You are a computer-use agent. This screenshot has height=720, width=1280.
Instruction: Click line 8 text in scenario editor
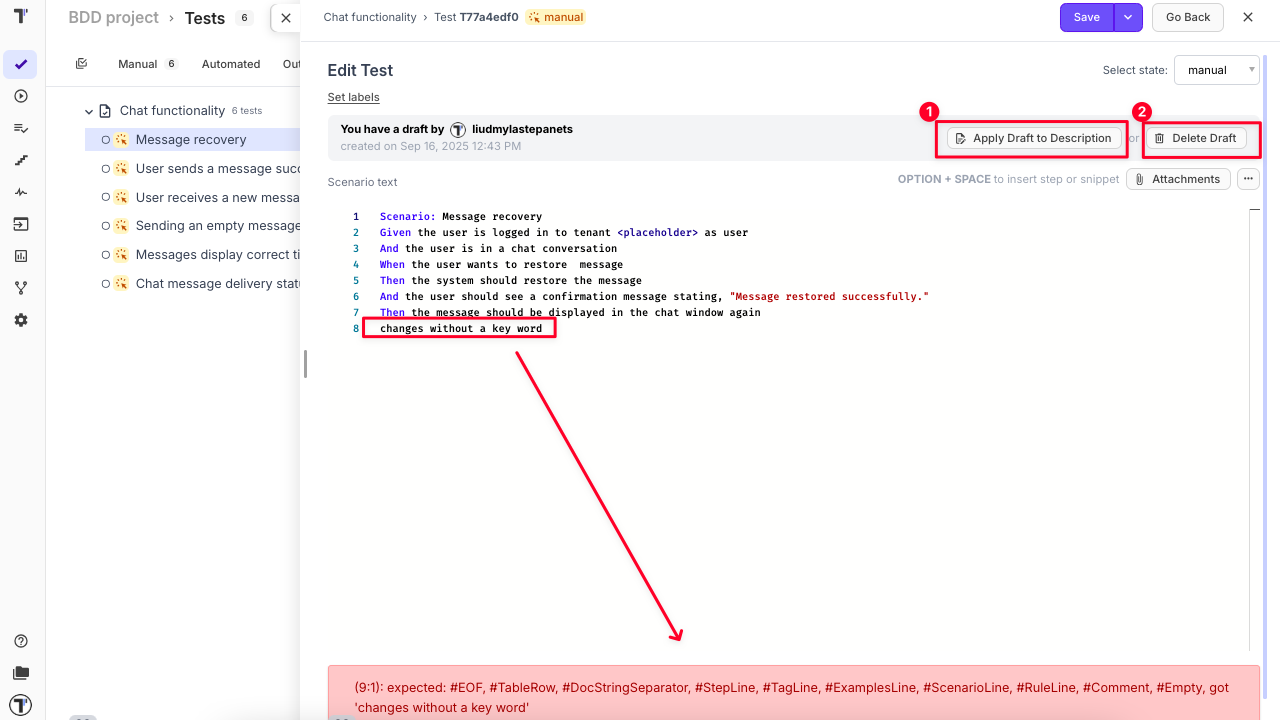(x=461, y=328)
